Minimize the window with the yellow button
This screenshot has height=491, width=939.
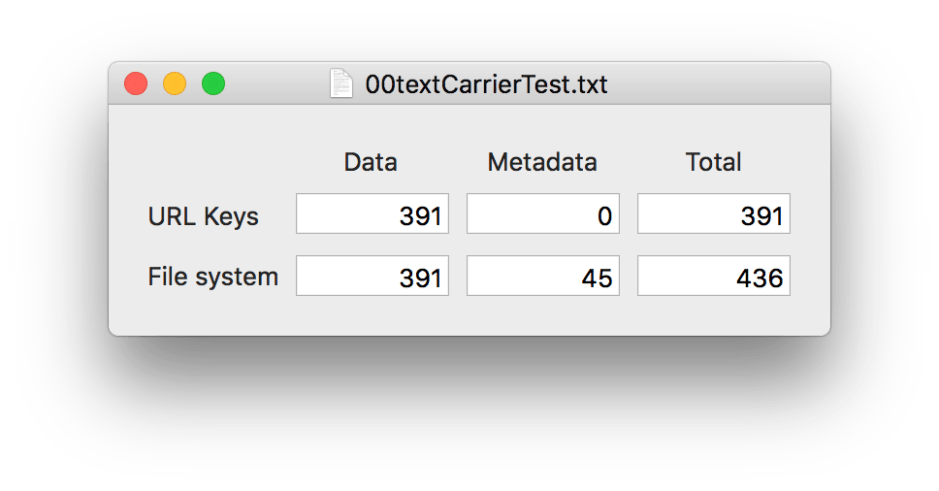[x=175, y=84]
